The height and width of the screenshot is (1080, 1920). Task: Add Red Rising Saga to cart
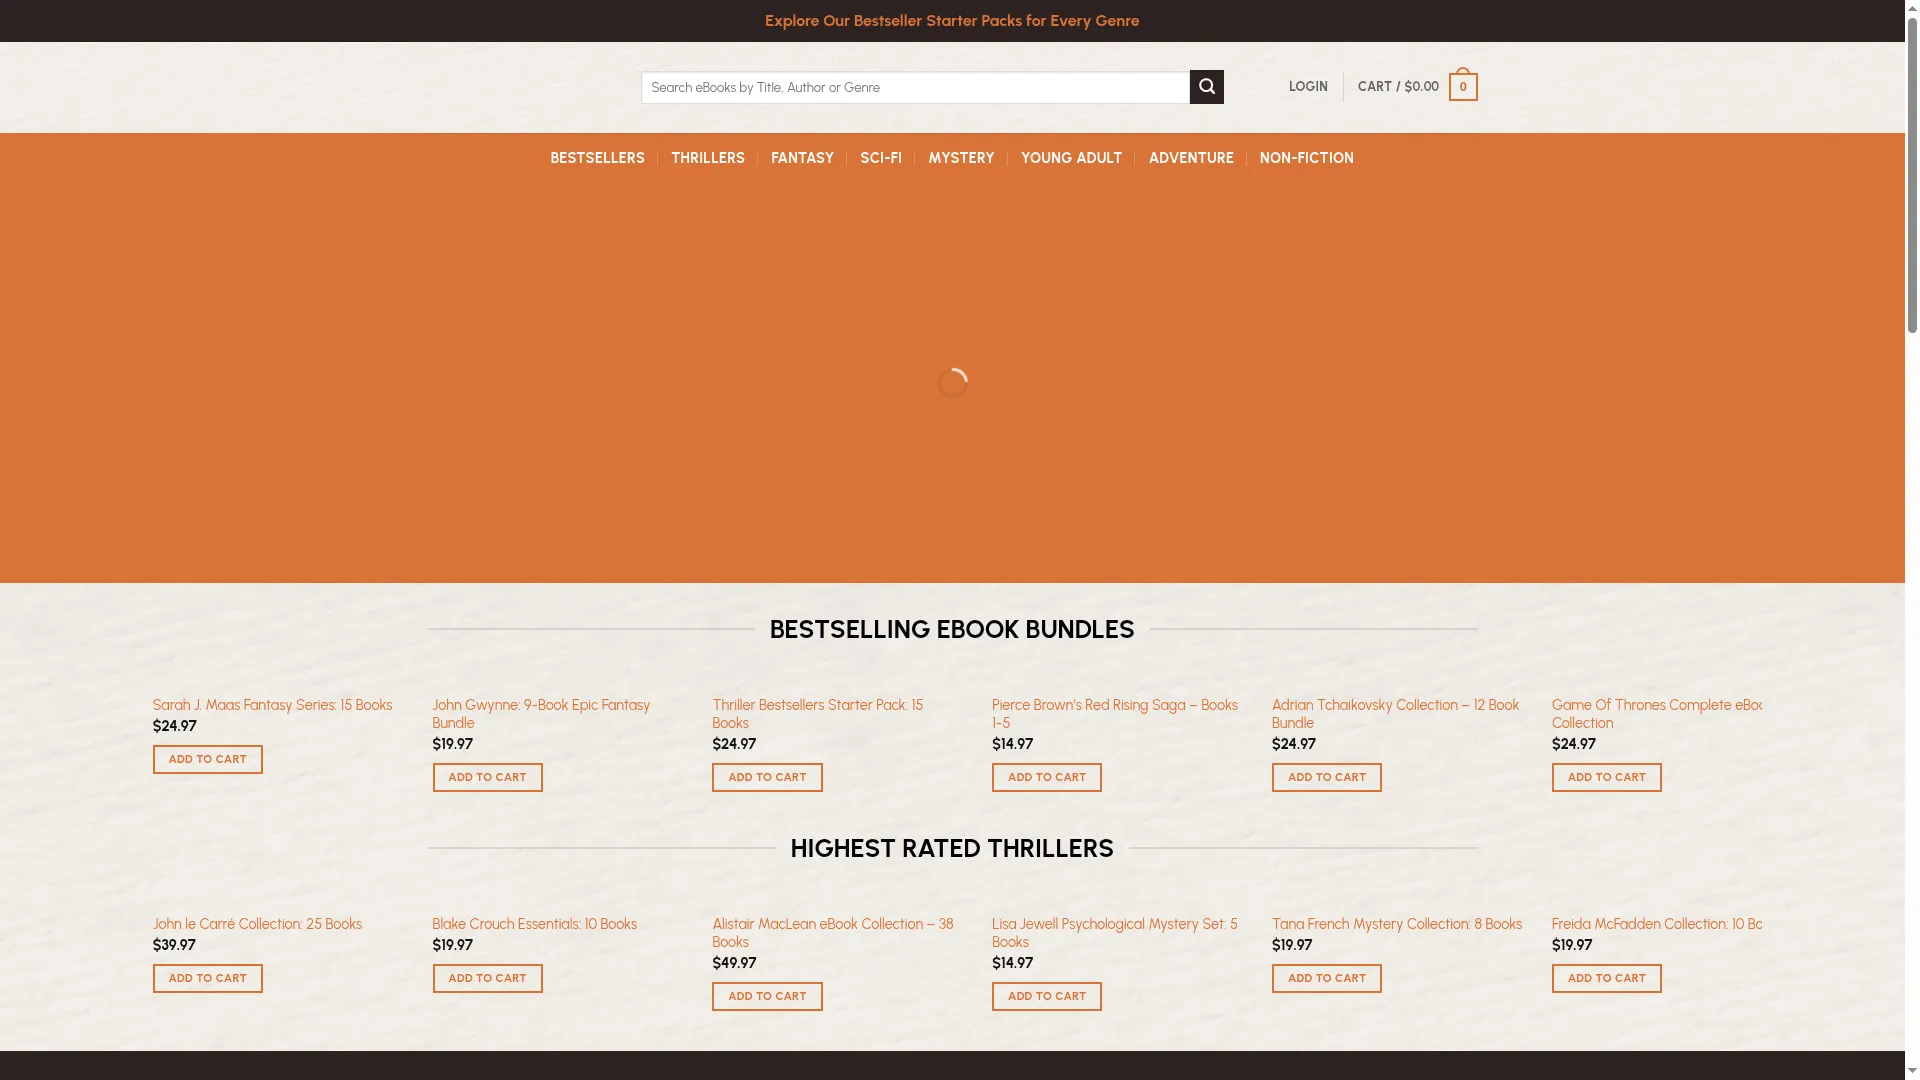[1047, 777]
